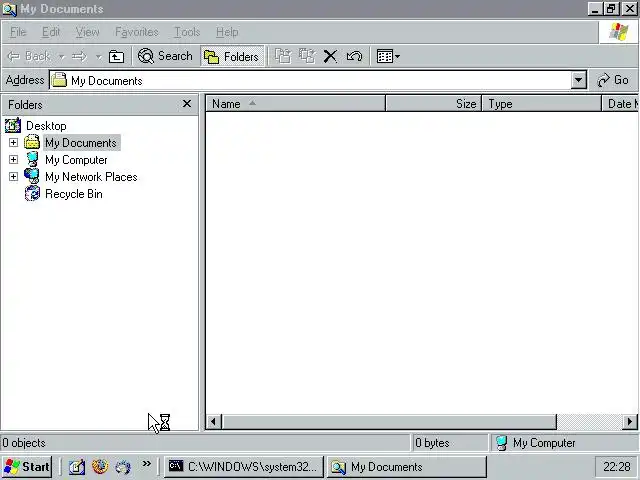
Task: Click the third quick launch icon
Action: [x=123, y=467]
